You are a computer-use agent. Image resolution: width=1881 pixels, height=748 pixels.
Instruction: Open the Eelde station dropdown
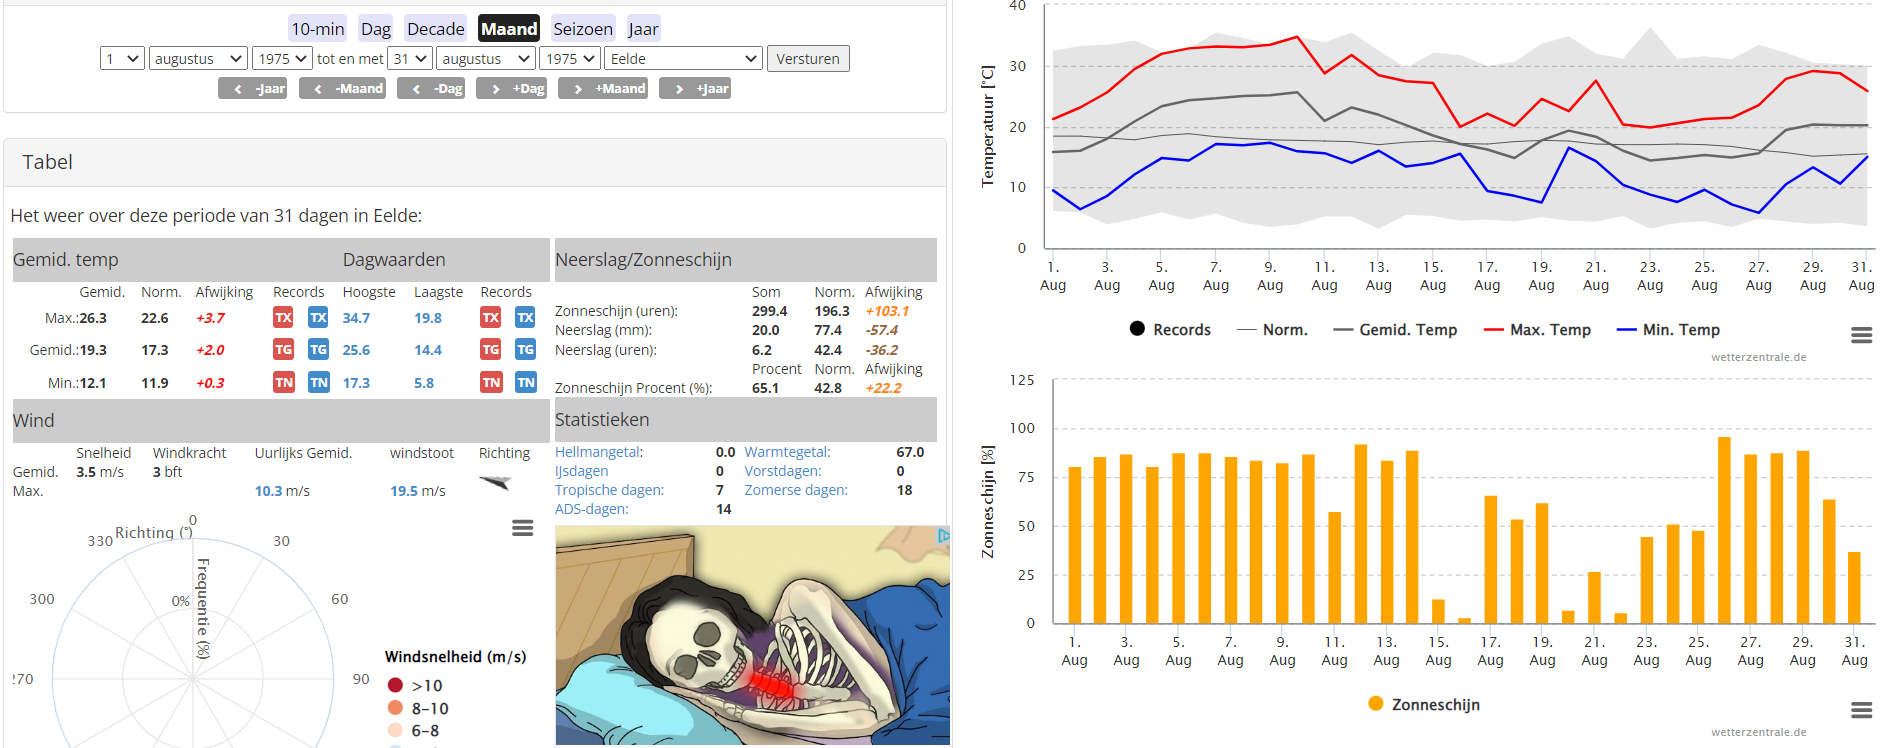coord(684,59)
